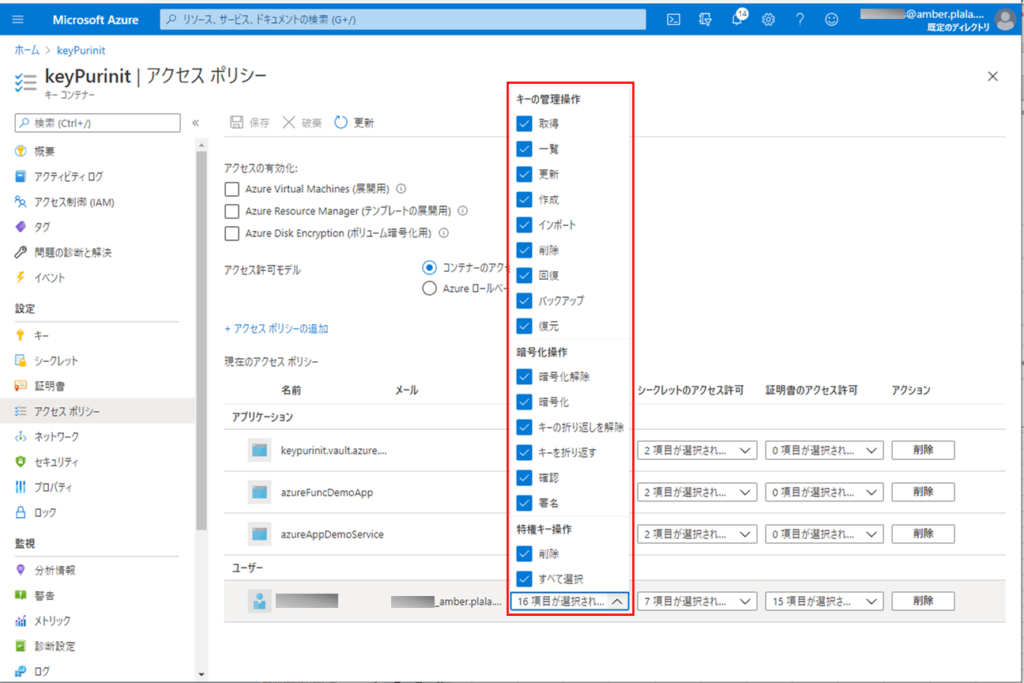Click the keypurinit.vault.azure application icon

(x=259, y=451)
